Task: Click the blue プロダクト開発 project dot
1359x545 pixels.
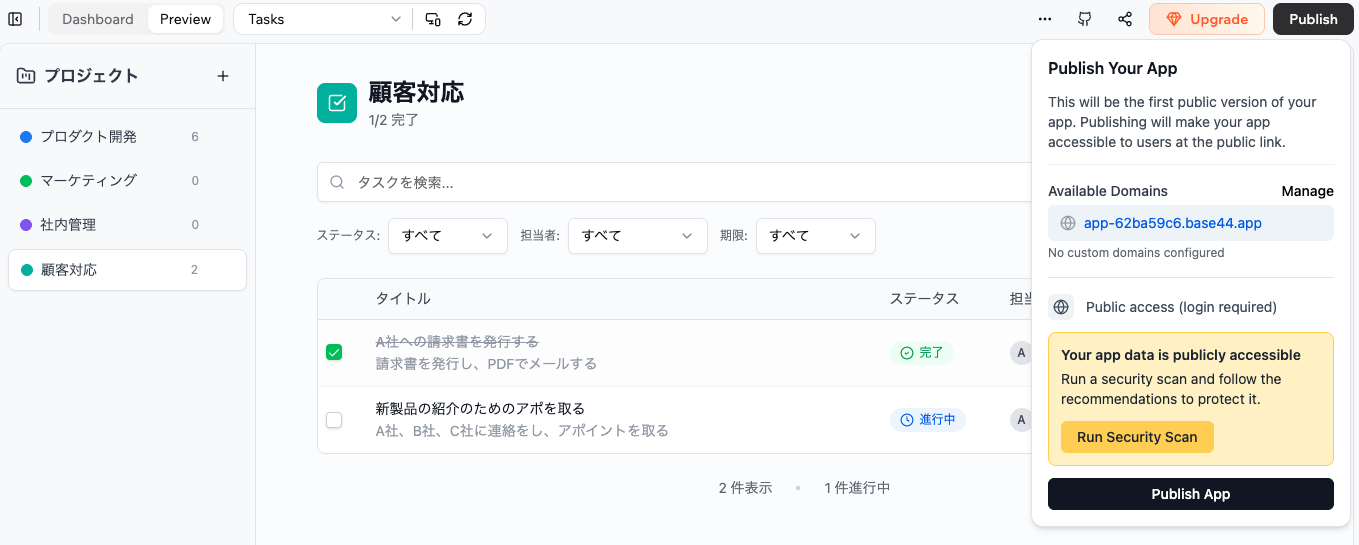Action: (26, 137)
